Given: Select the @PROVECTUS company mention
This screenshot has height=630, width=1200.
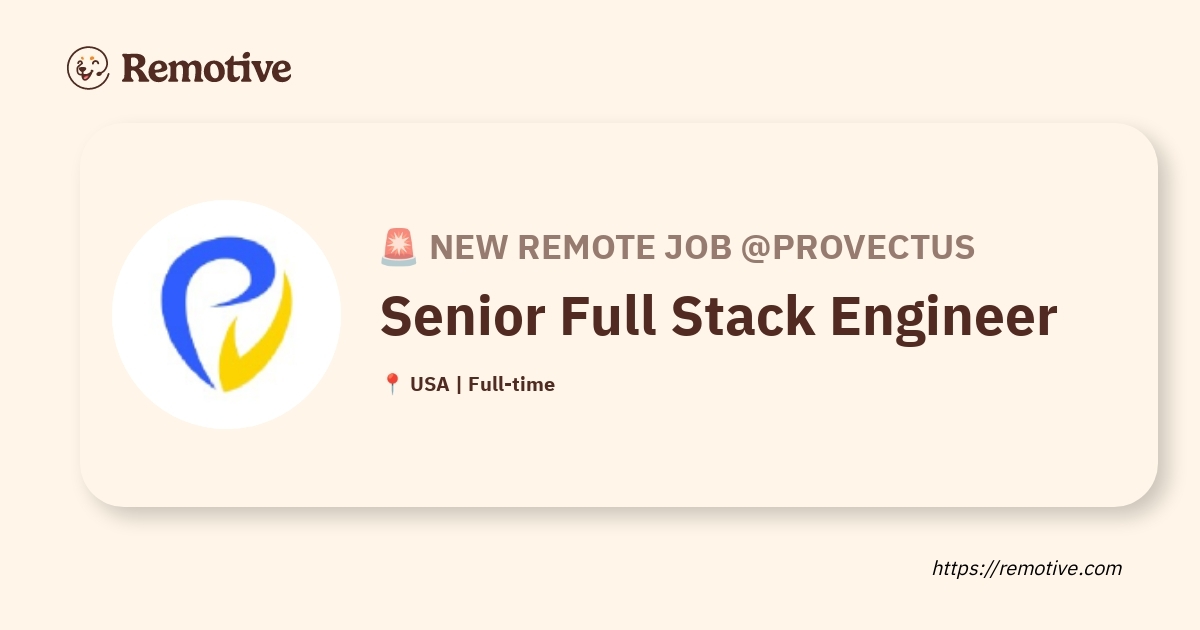Looking at the screenshot, I should click(857, 247).
